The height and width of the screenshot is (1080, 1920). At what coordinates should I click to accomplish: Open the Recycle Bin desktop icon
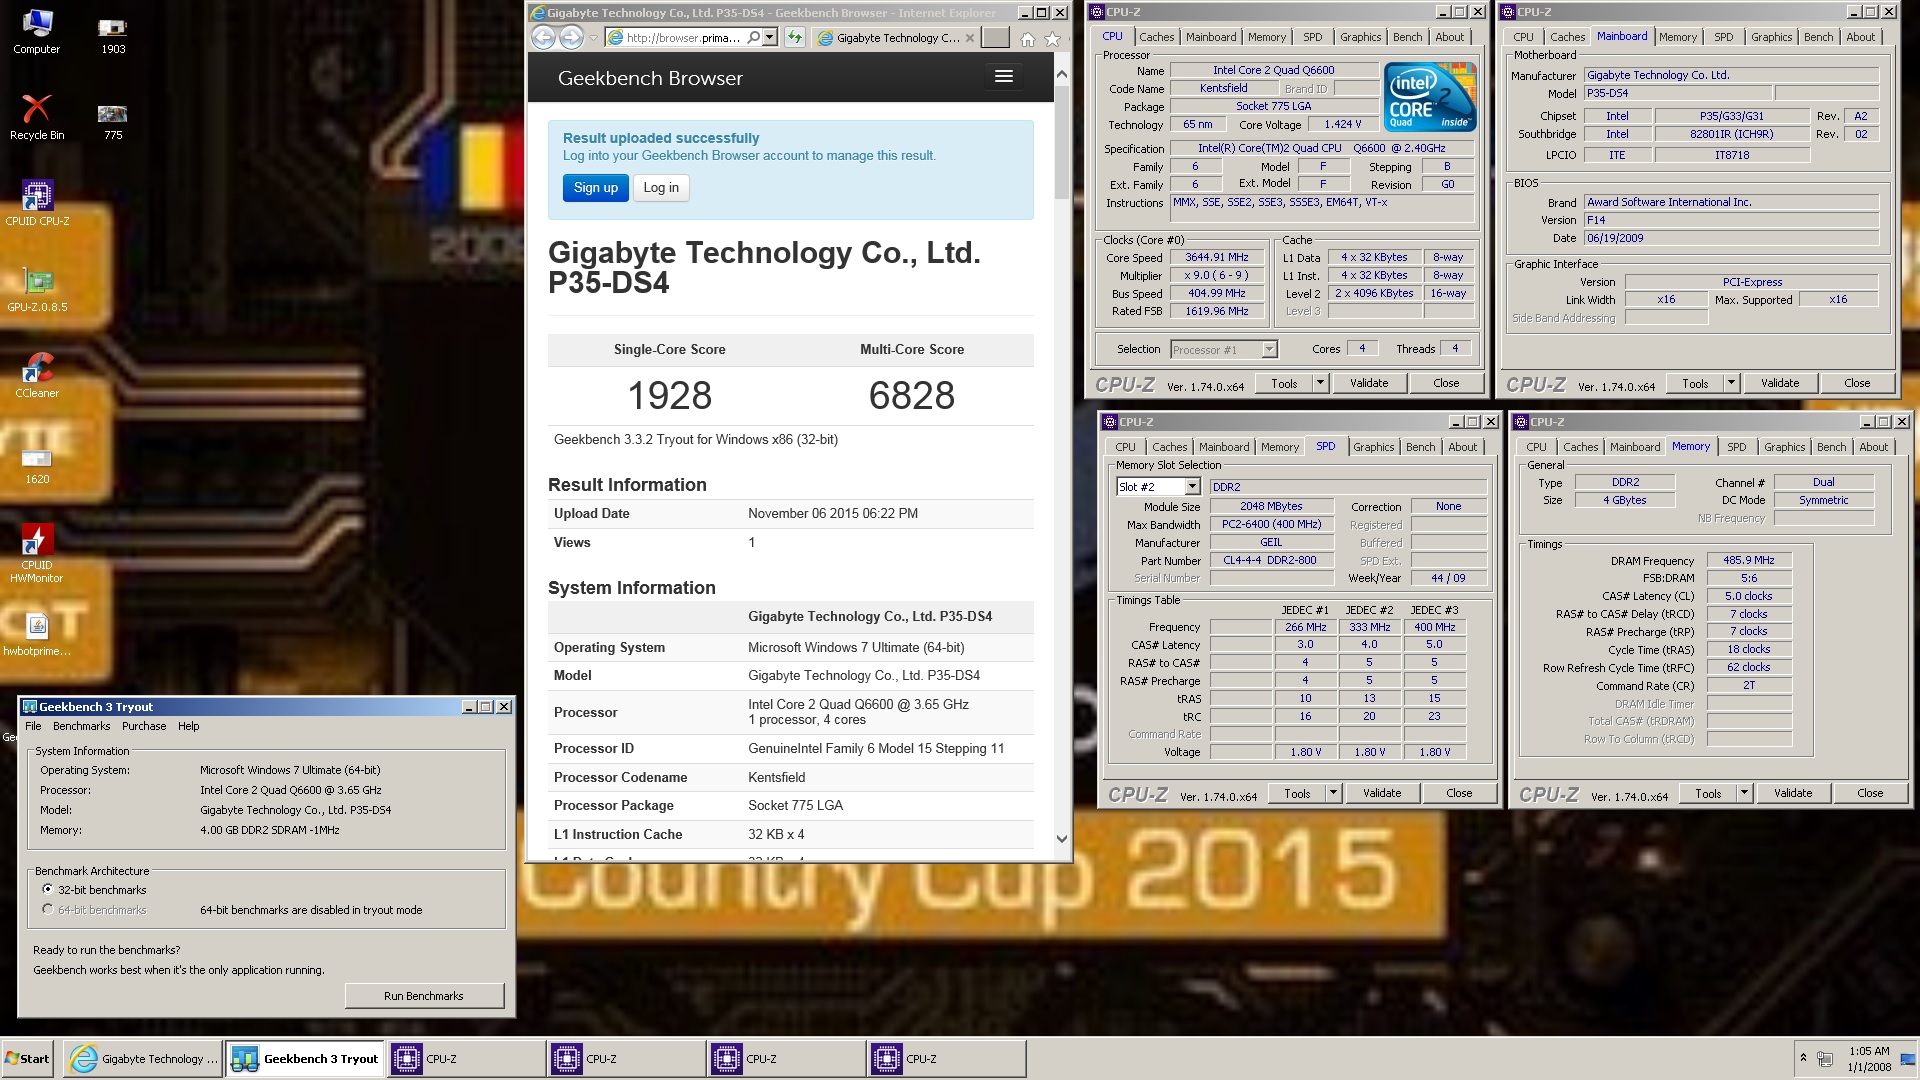pos(36,117)
